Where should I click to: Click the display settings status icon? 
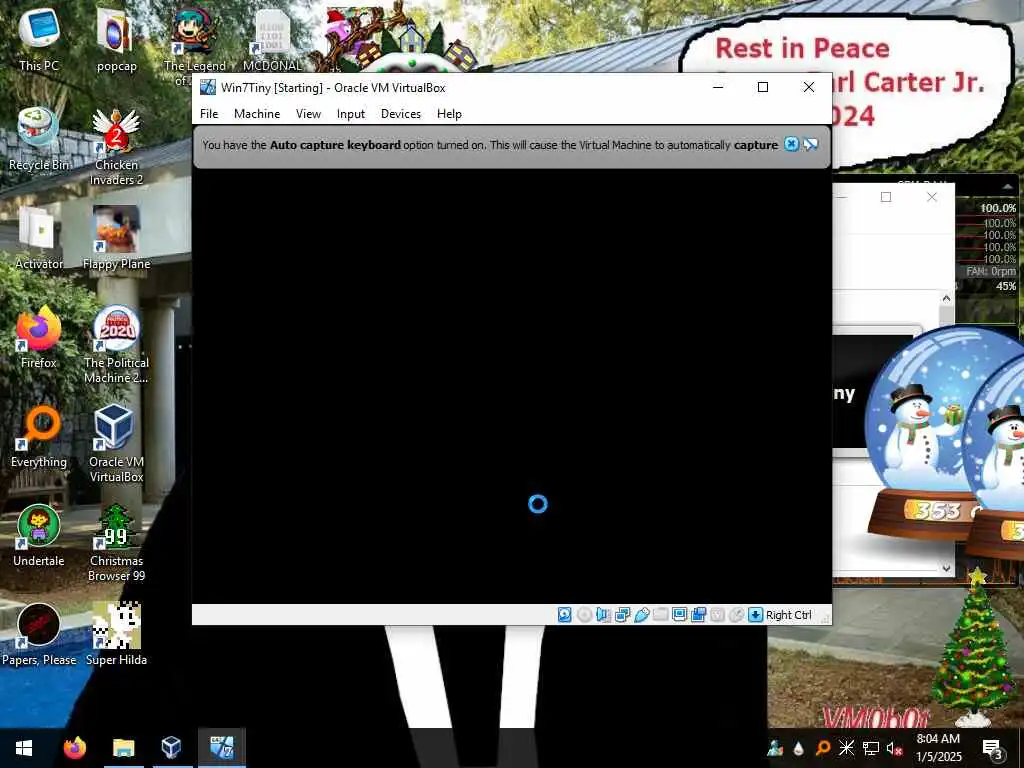tap(679, 615)
